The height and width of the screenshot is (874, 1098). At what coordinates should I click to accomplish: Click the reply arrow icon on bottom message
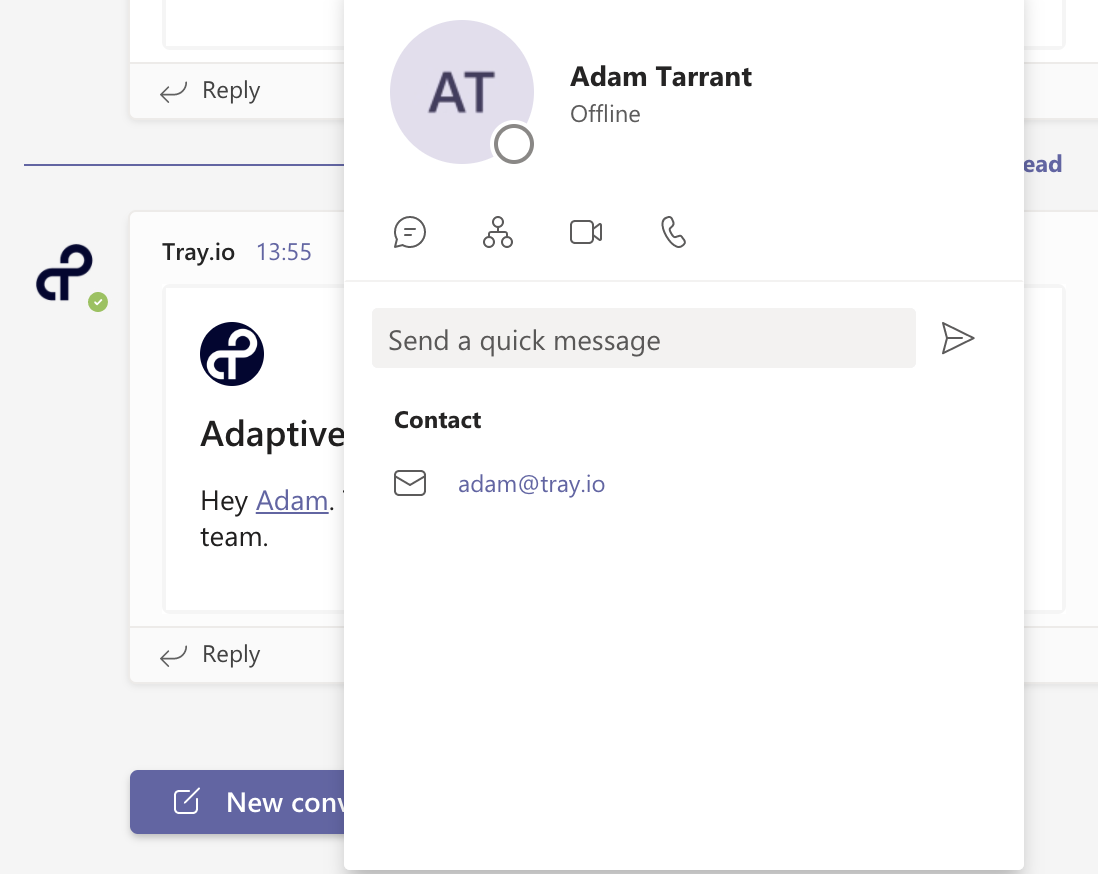pyautogui.click(x=173, y=654)
